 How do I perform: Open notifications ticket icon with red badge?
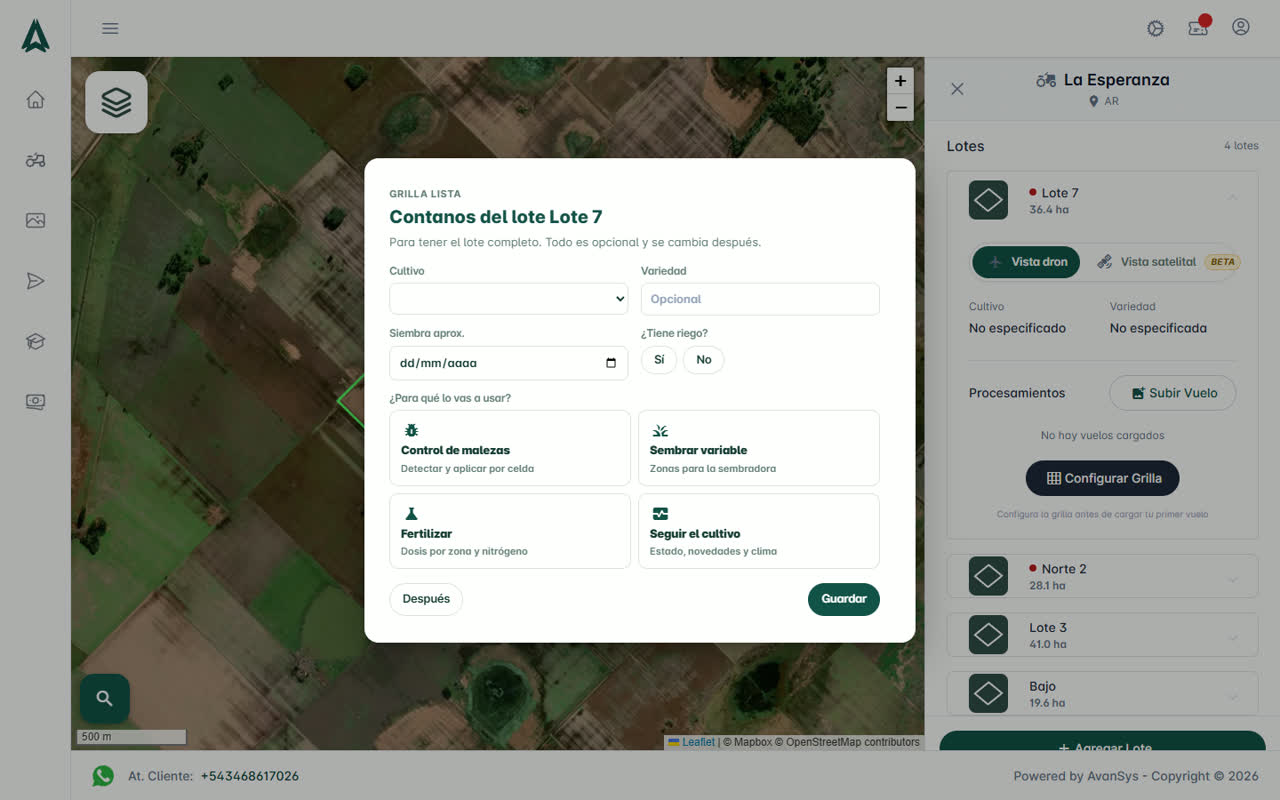(1198, 27)
